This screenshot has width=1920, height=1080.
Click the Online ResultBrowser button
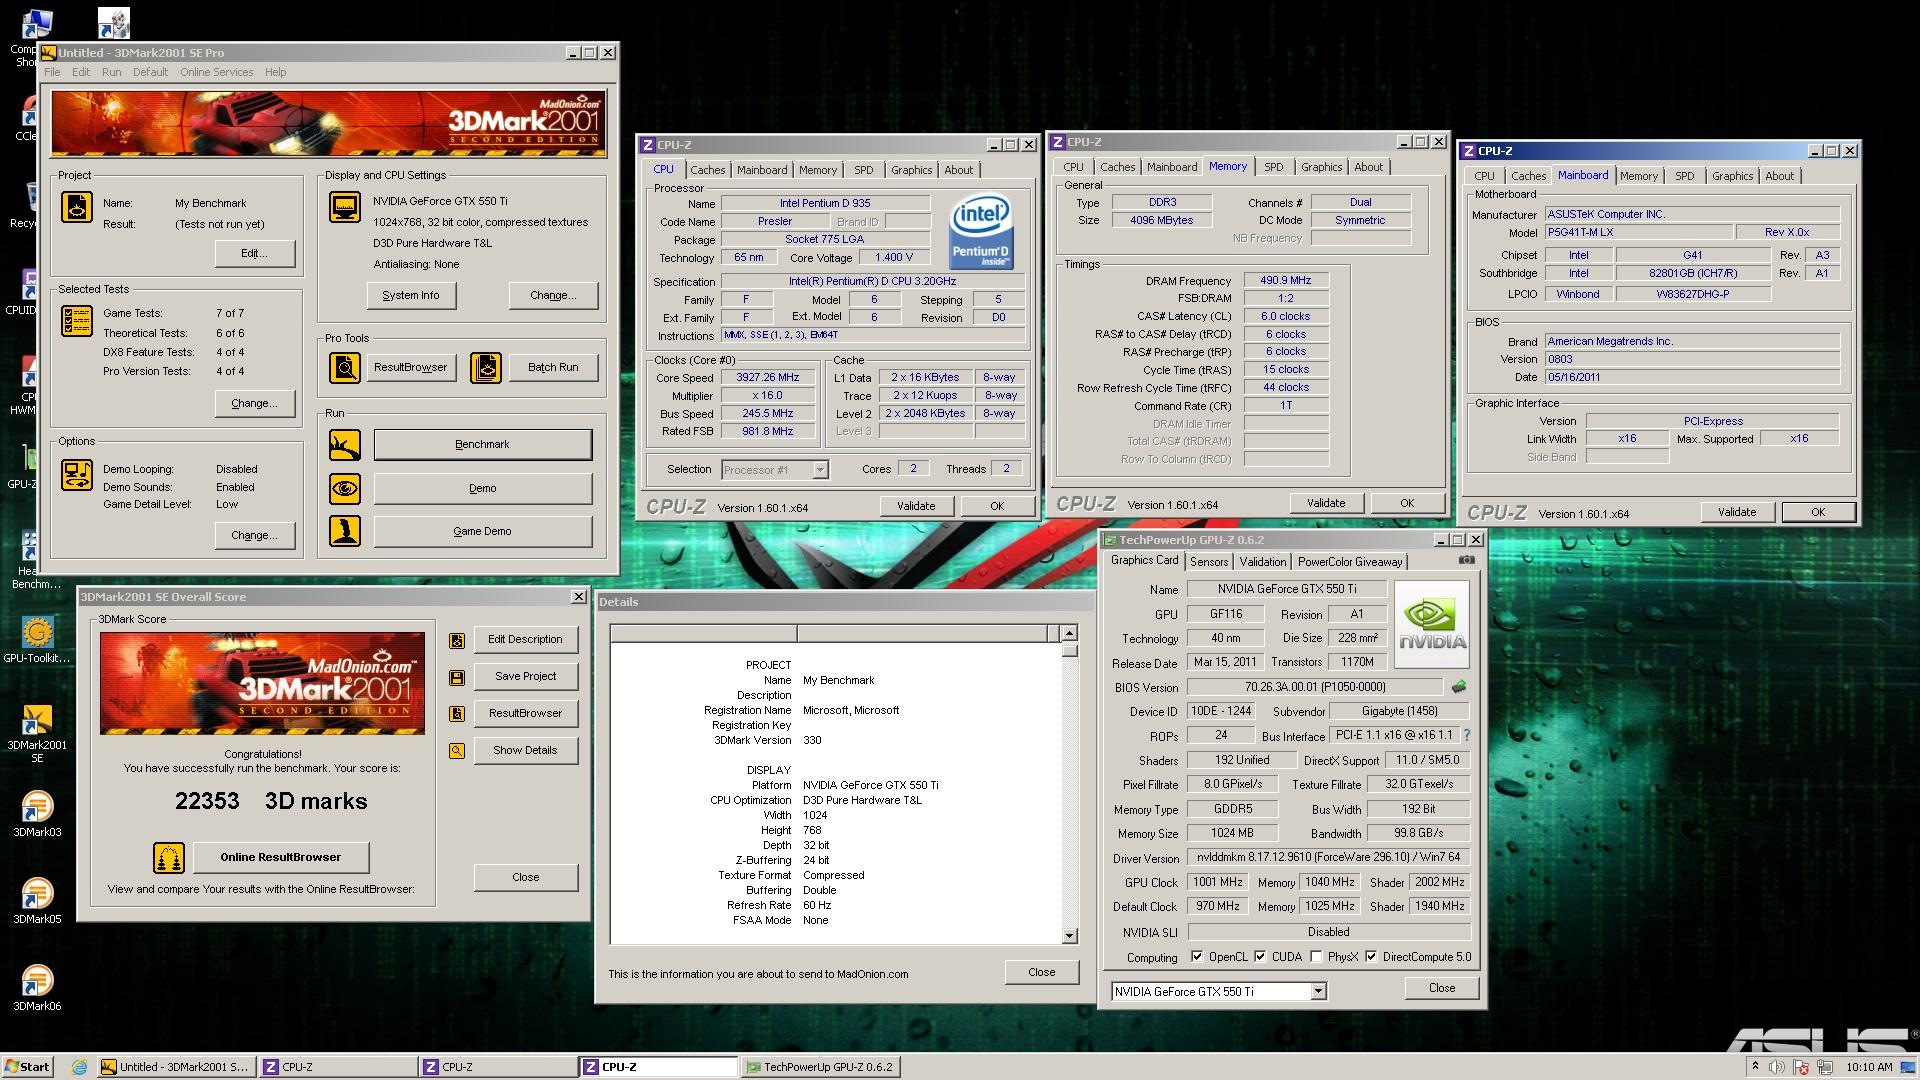tap(280, 857)
